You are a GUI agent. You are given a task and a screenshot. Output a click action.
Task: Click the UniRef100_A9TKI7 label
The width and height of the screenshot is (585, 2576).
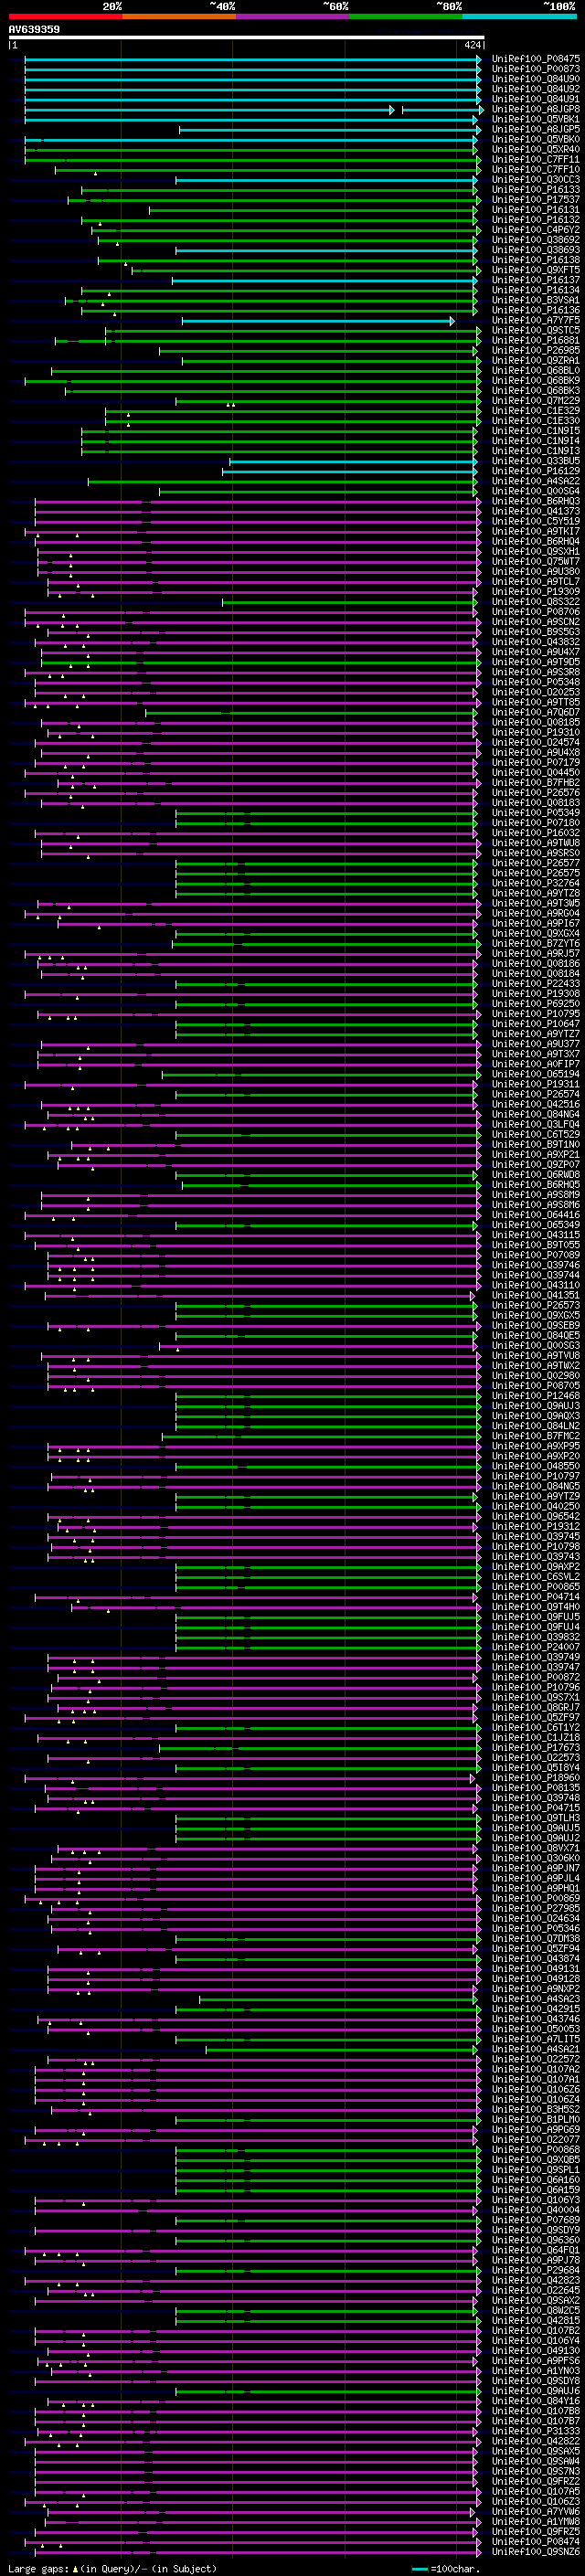[x=535, y=531]
